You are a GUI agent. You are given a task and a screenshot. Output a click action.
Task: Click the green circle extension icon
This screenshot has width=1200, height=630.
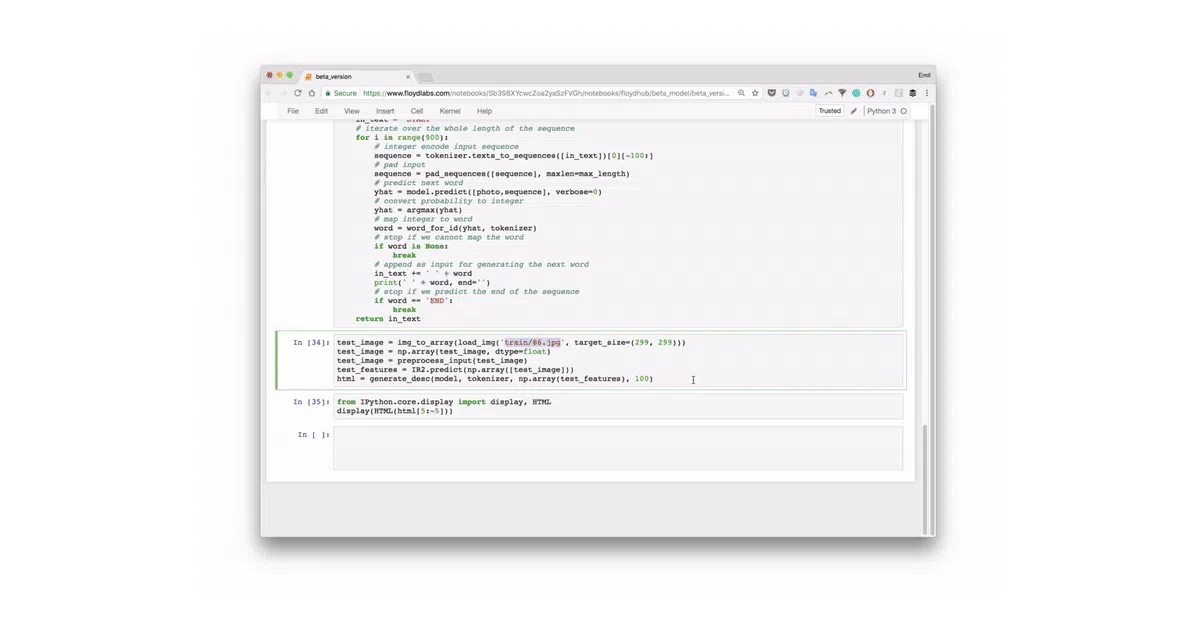click(856, 93)
